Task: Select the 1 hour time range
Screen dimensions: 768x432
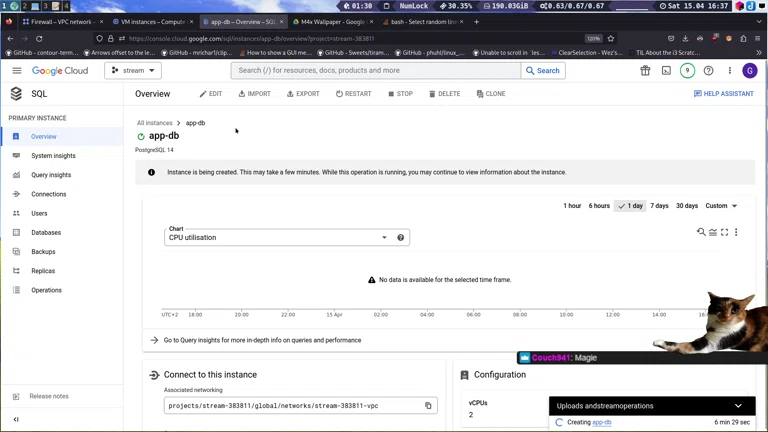Action: pyautogui.click(x=572, y=206)
